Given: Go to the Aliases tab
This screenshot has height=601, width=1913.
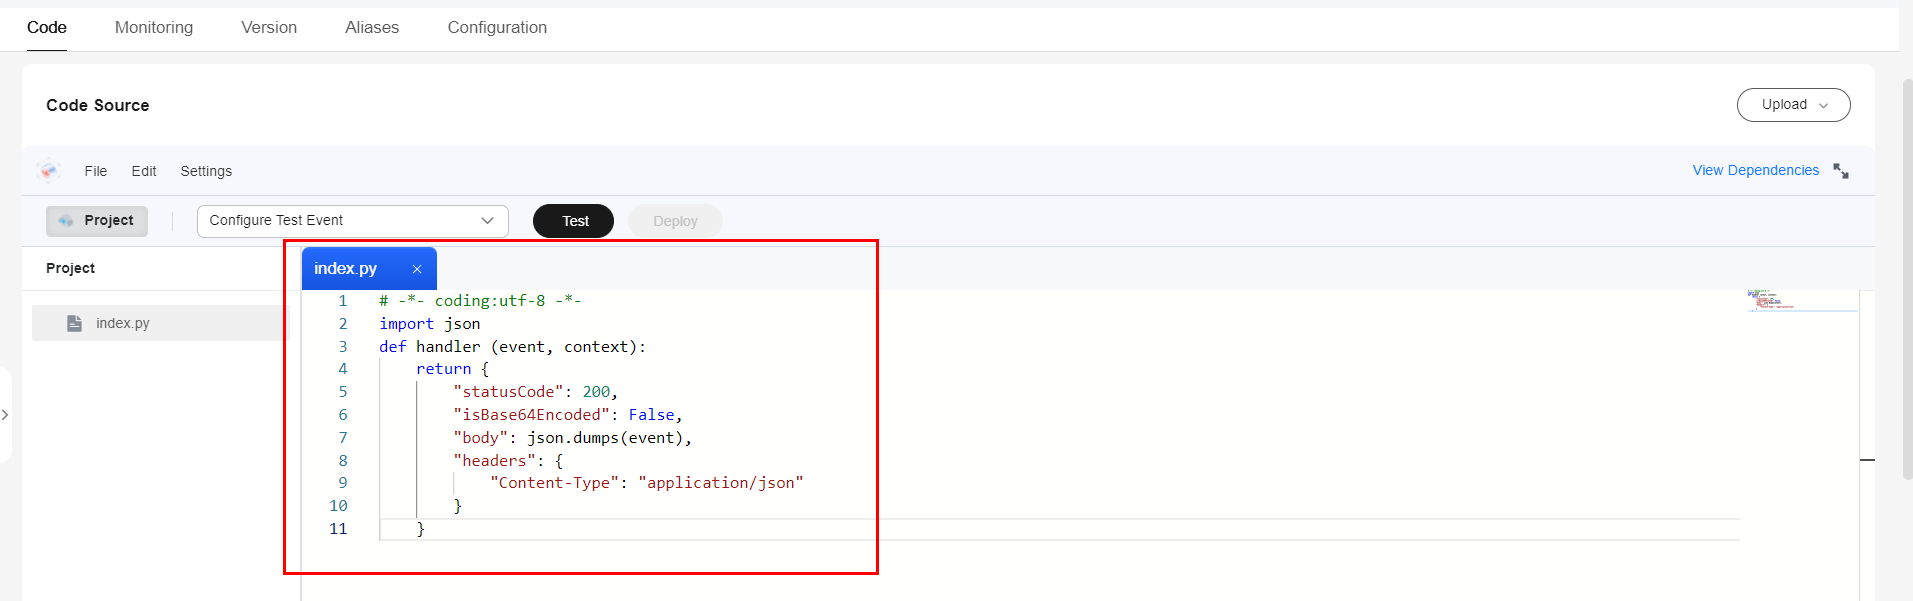Looking at the screenshot, I should [372, 27].
